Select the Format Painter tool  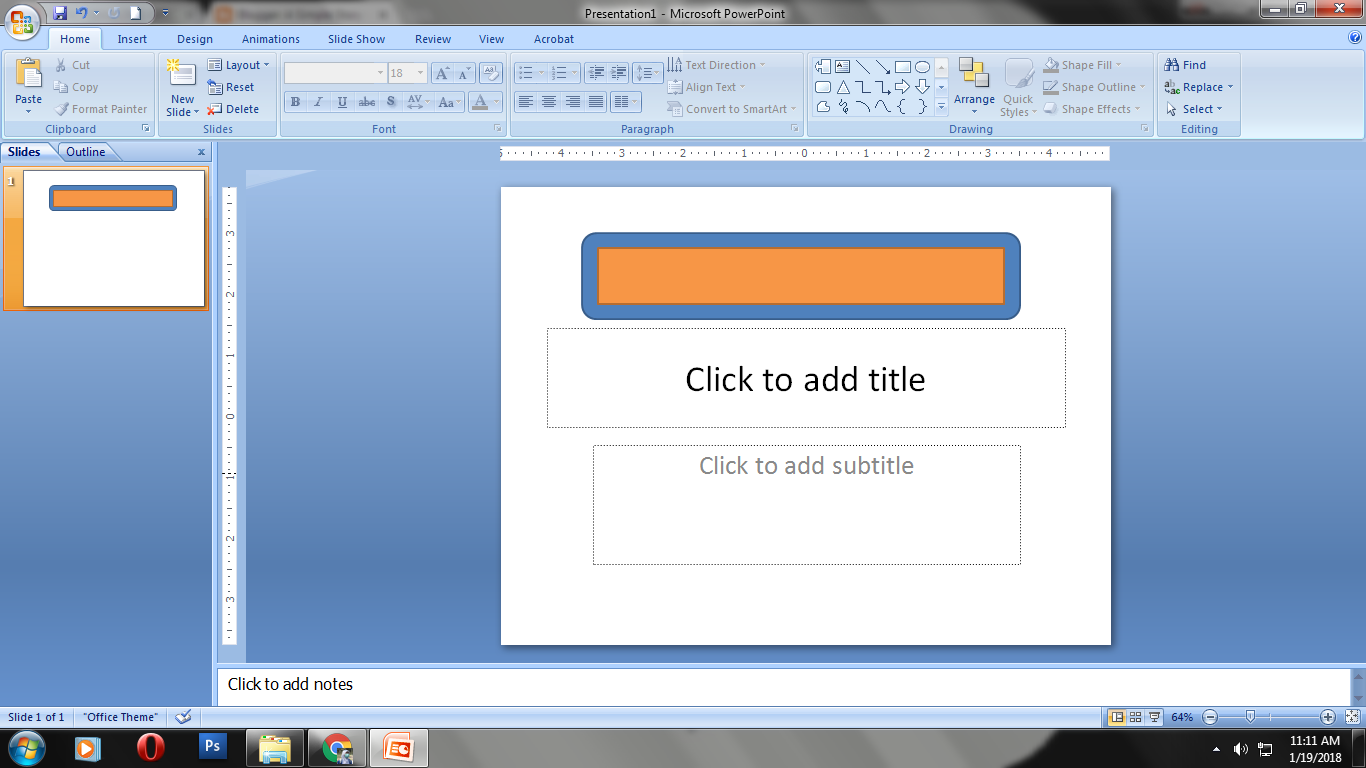coord(102,109)
